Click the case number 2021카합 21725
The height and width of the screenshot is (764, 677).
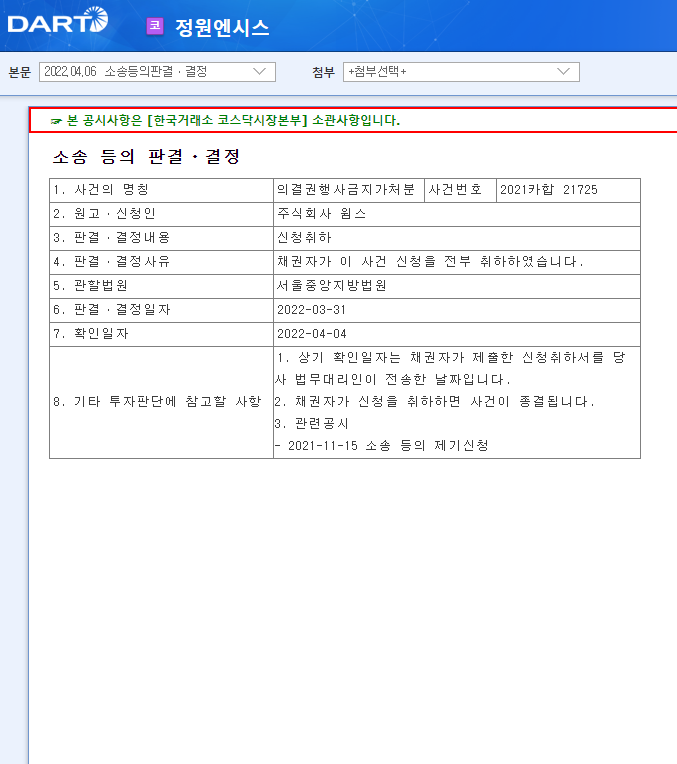click(549, 190)
